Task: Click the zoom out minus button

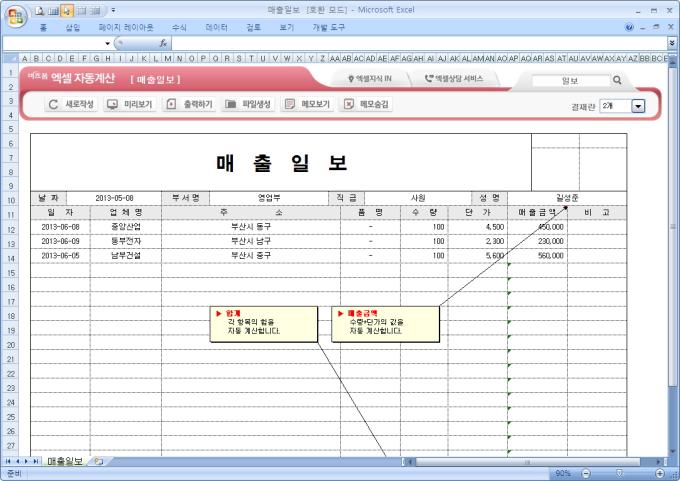Action: click(x=586, y=473)
